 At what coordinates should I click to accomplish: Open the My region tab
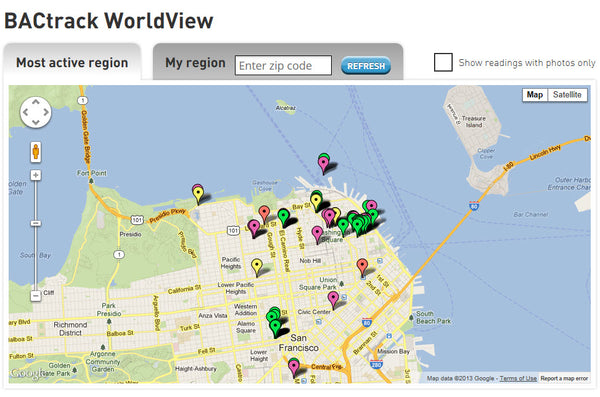tap(195, 63)
